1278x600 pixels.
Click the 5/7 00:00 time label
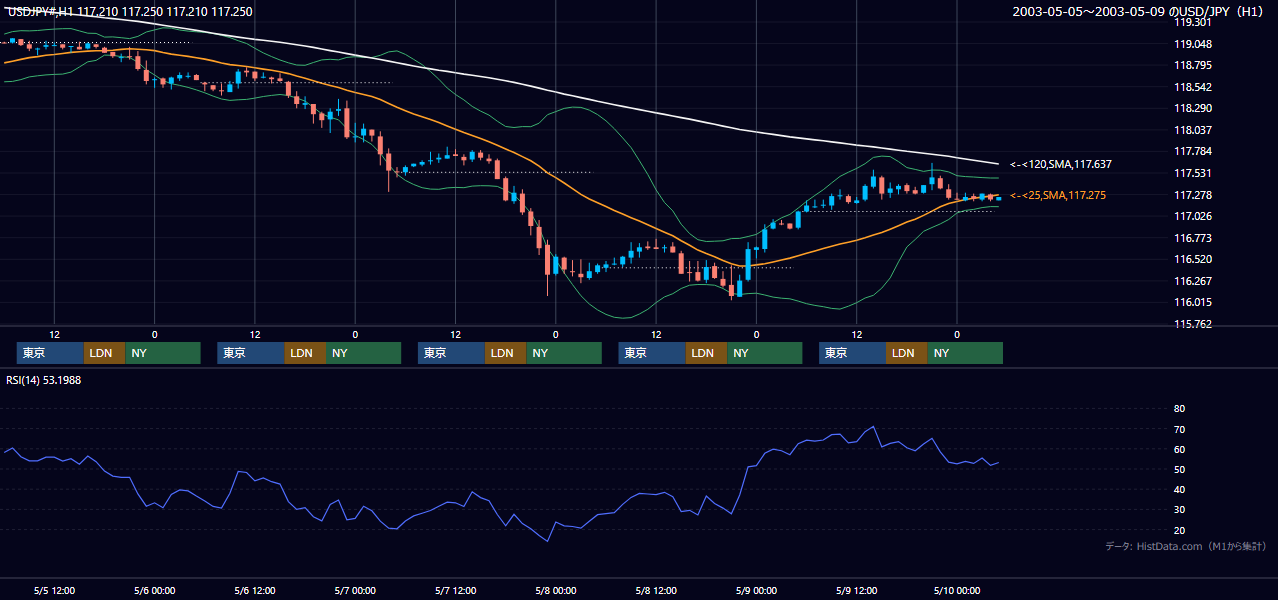pyautogui.click(x=355, y=590)
